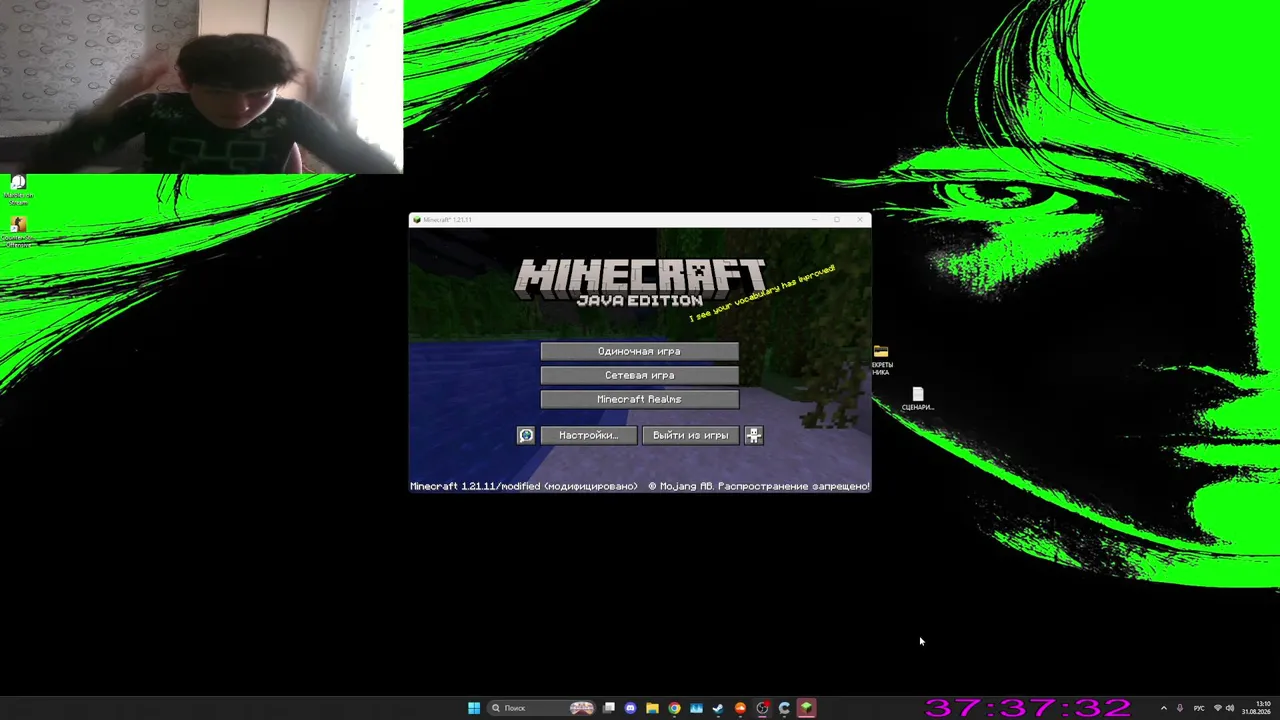Click the microphone tray icon
The image size is (1280, 720).
[x=1180, y=708]
